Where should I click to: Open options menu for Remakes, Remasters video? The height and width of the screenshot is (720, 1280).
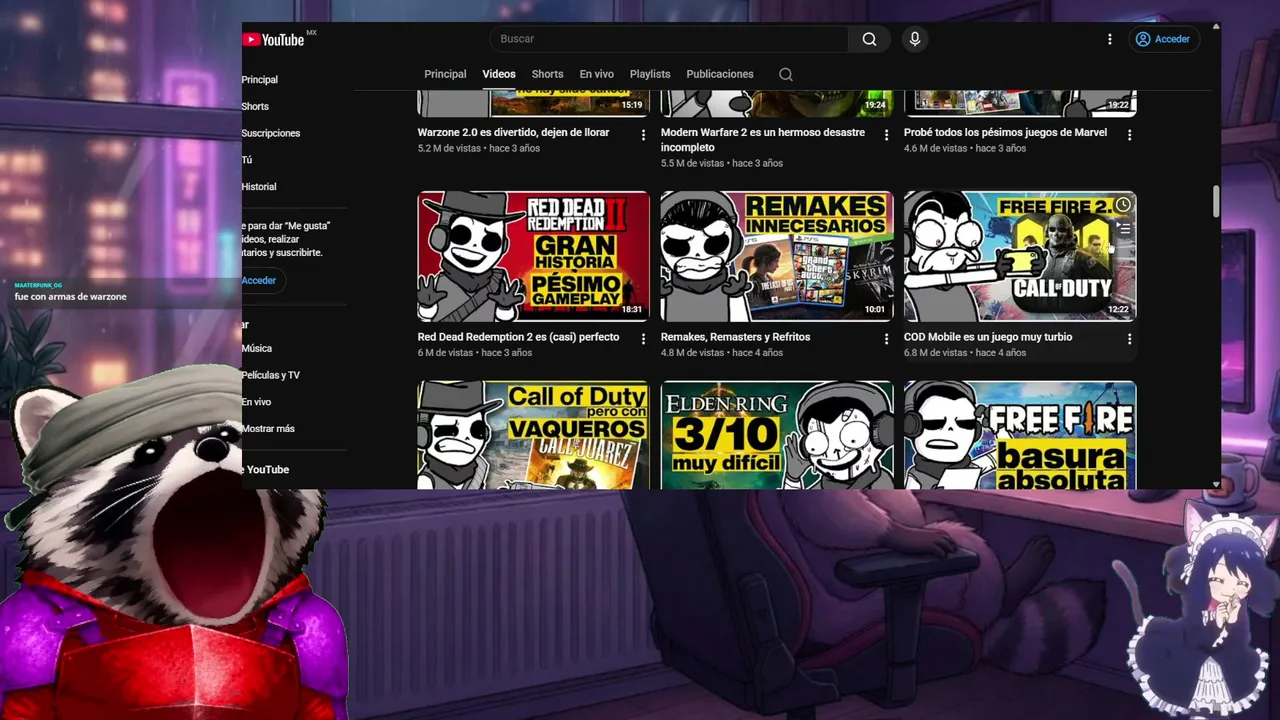(x=886, y=339)
